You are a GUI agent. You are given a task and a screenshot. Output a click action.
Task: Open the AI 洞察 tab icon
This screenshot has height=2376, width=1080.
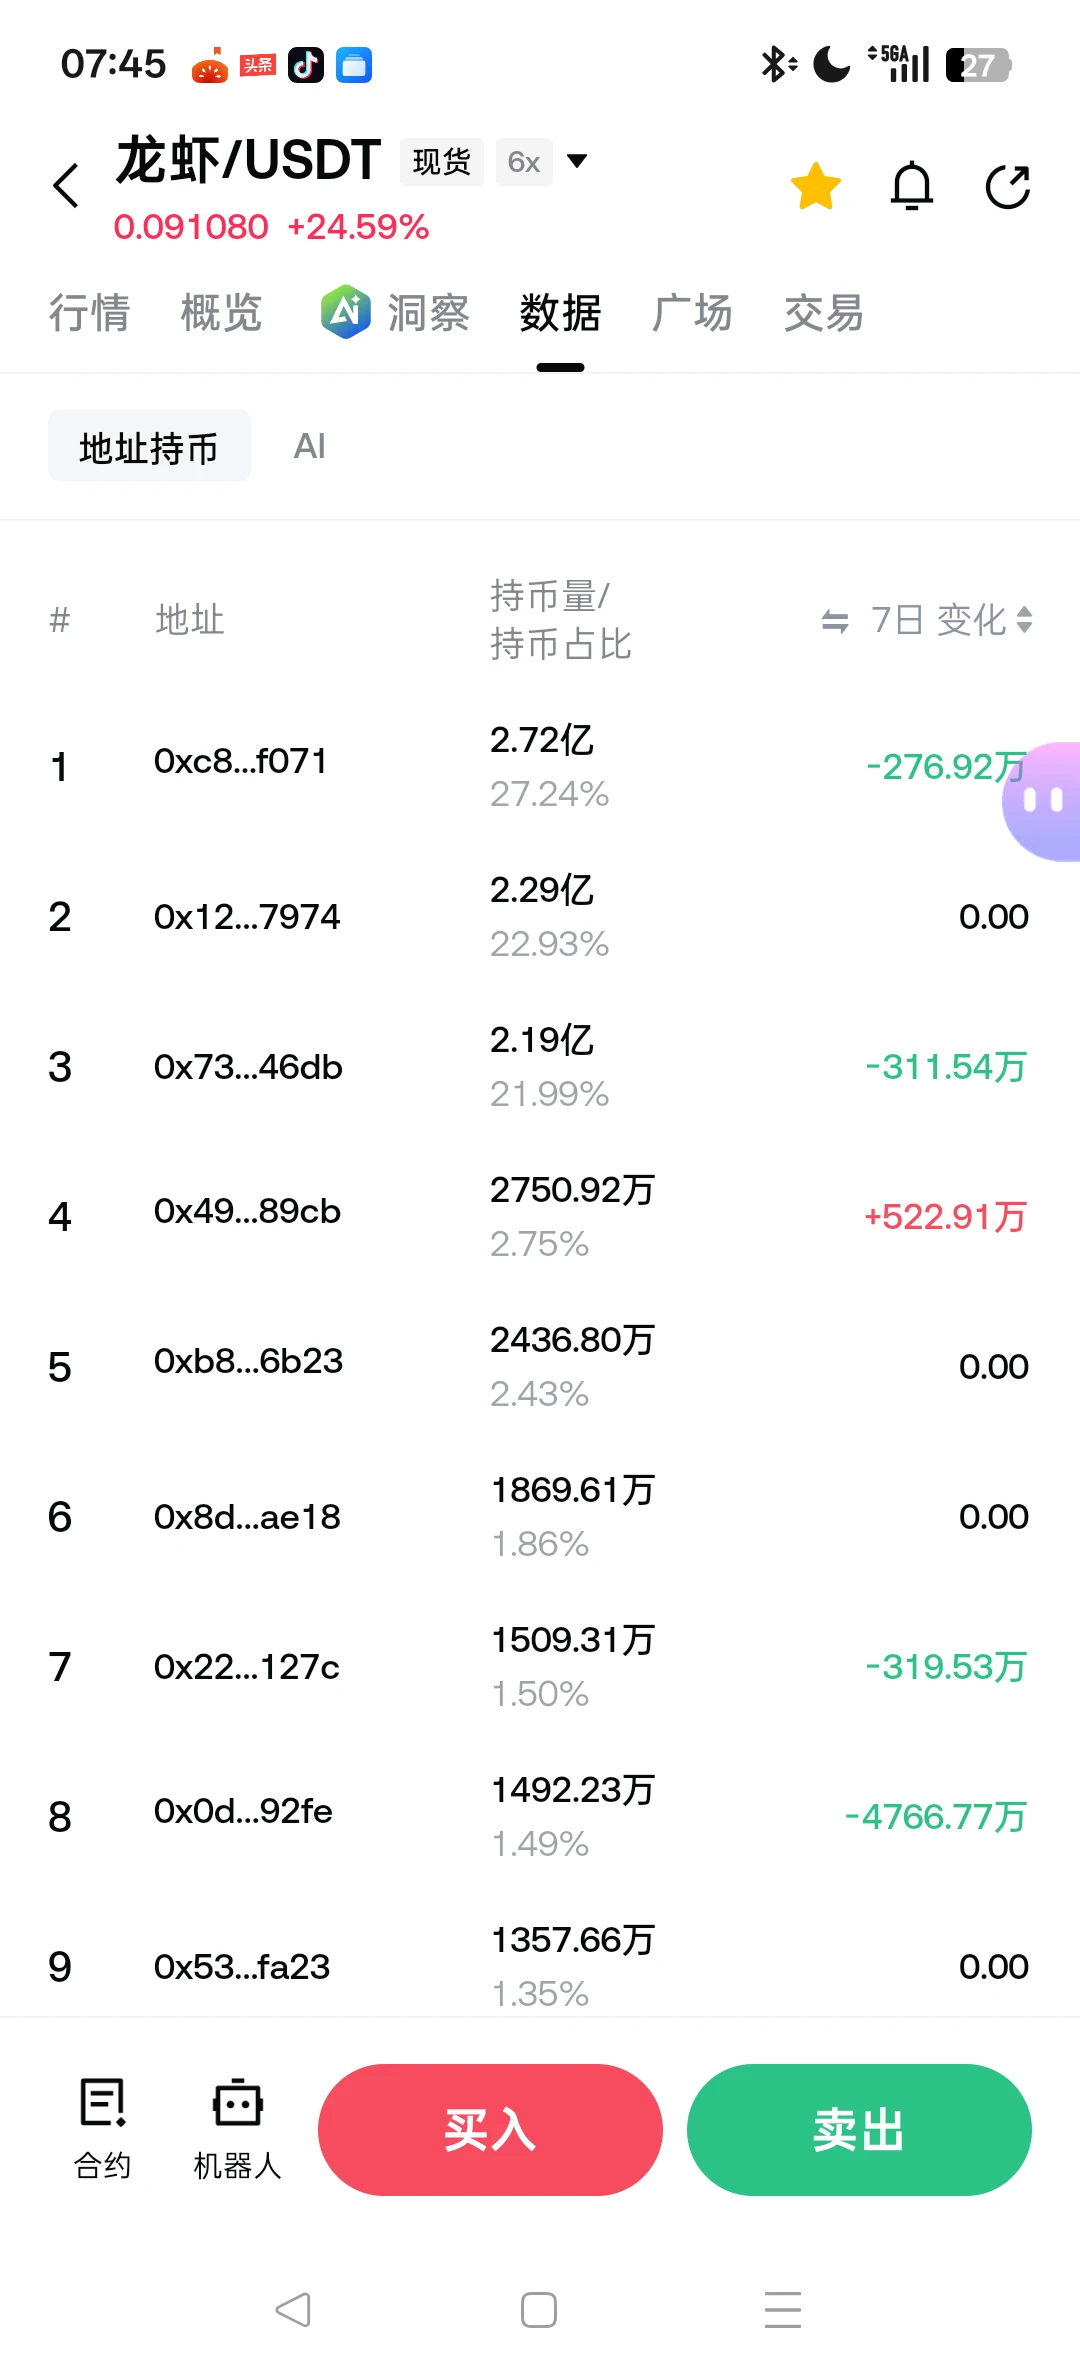coord(345,312)
